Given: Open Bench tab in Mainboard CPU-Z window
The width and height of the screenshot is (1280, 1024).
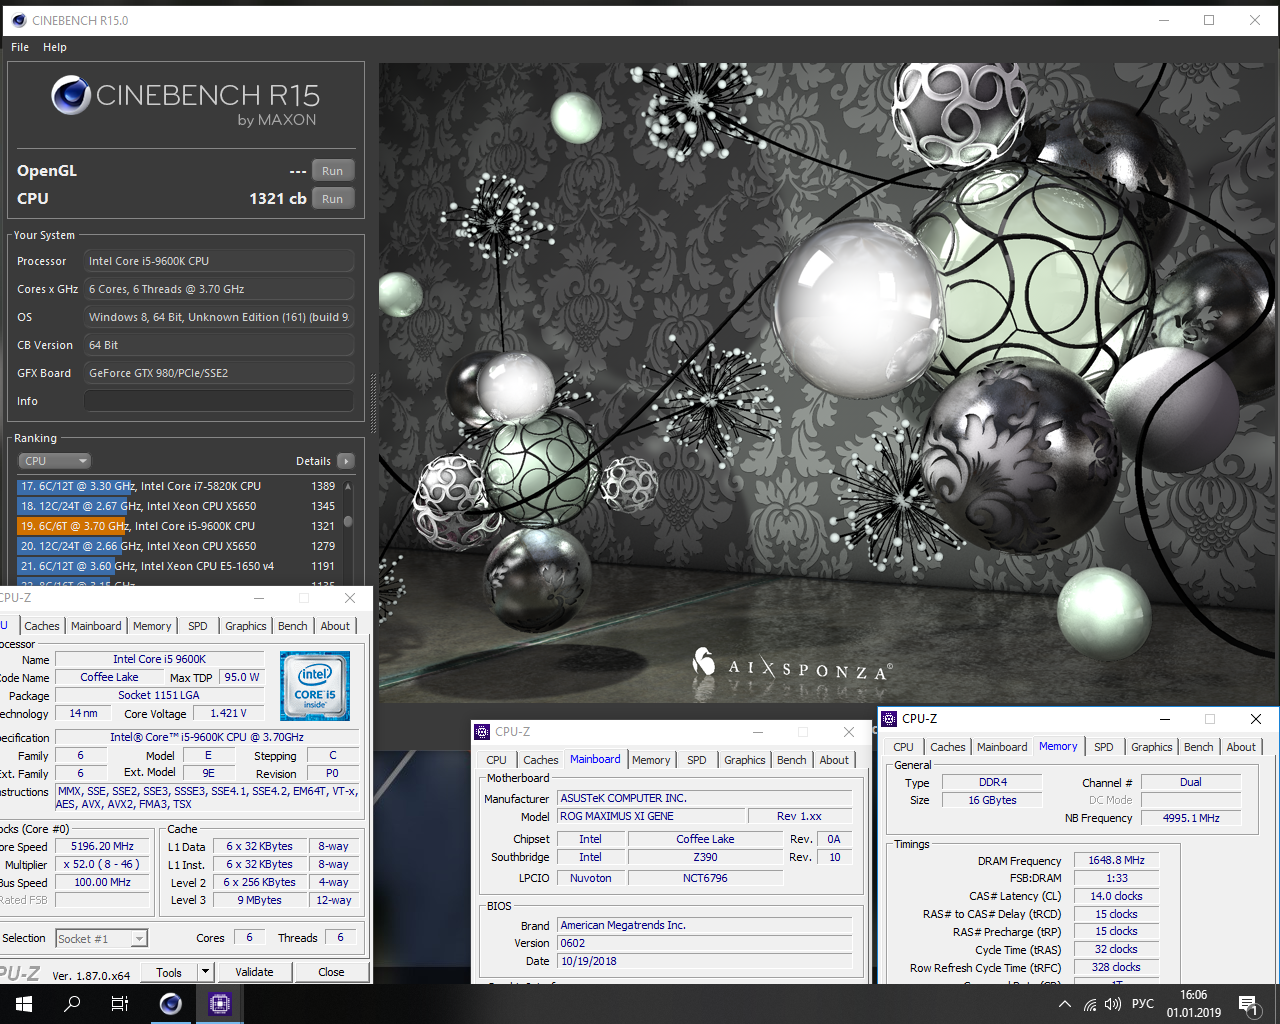Looking at the screenshot, I should point(792,760).
